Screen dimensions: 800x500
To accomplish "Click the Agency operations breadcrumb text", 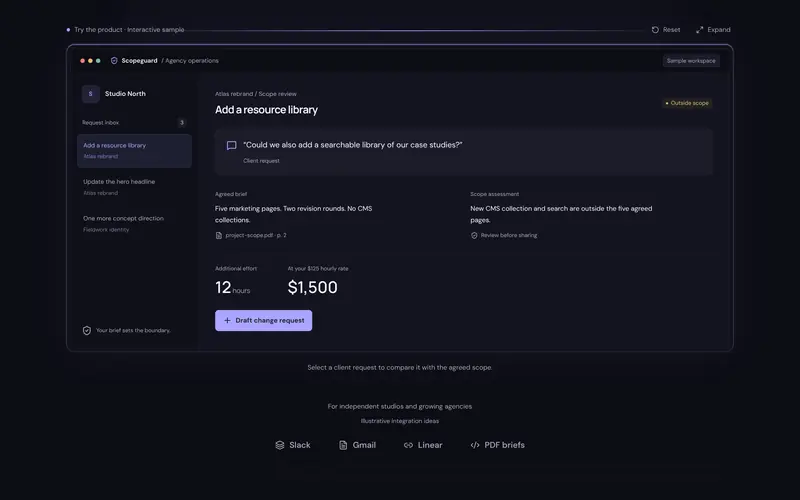I will 190,61.
